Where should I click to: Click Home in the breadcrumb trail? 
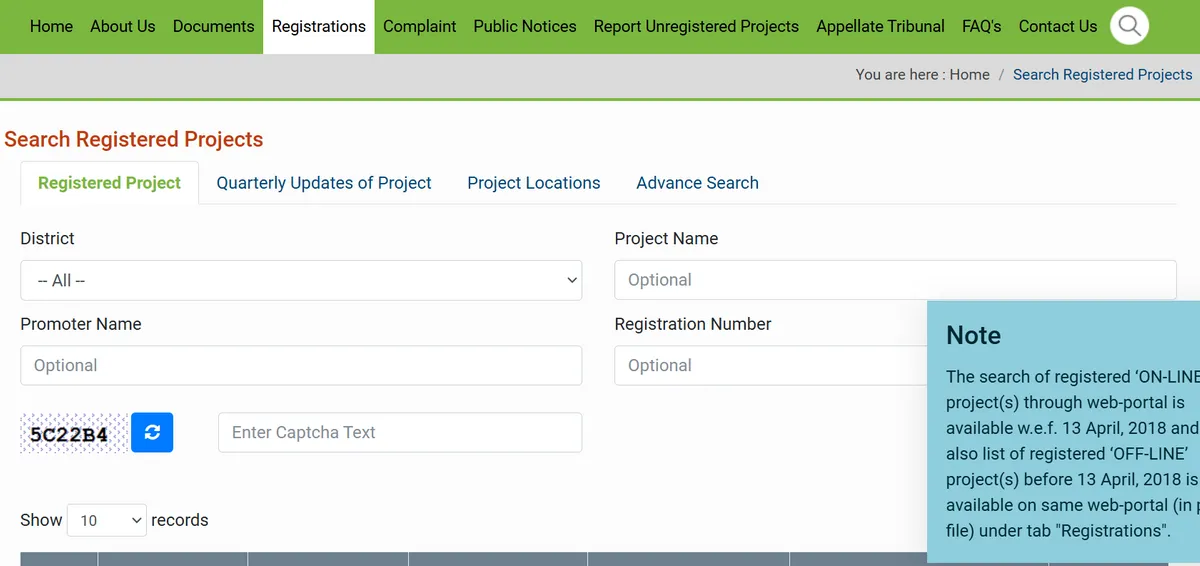click(x=969, y=75)
